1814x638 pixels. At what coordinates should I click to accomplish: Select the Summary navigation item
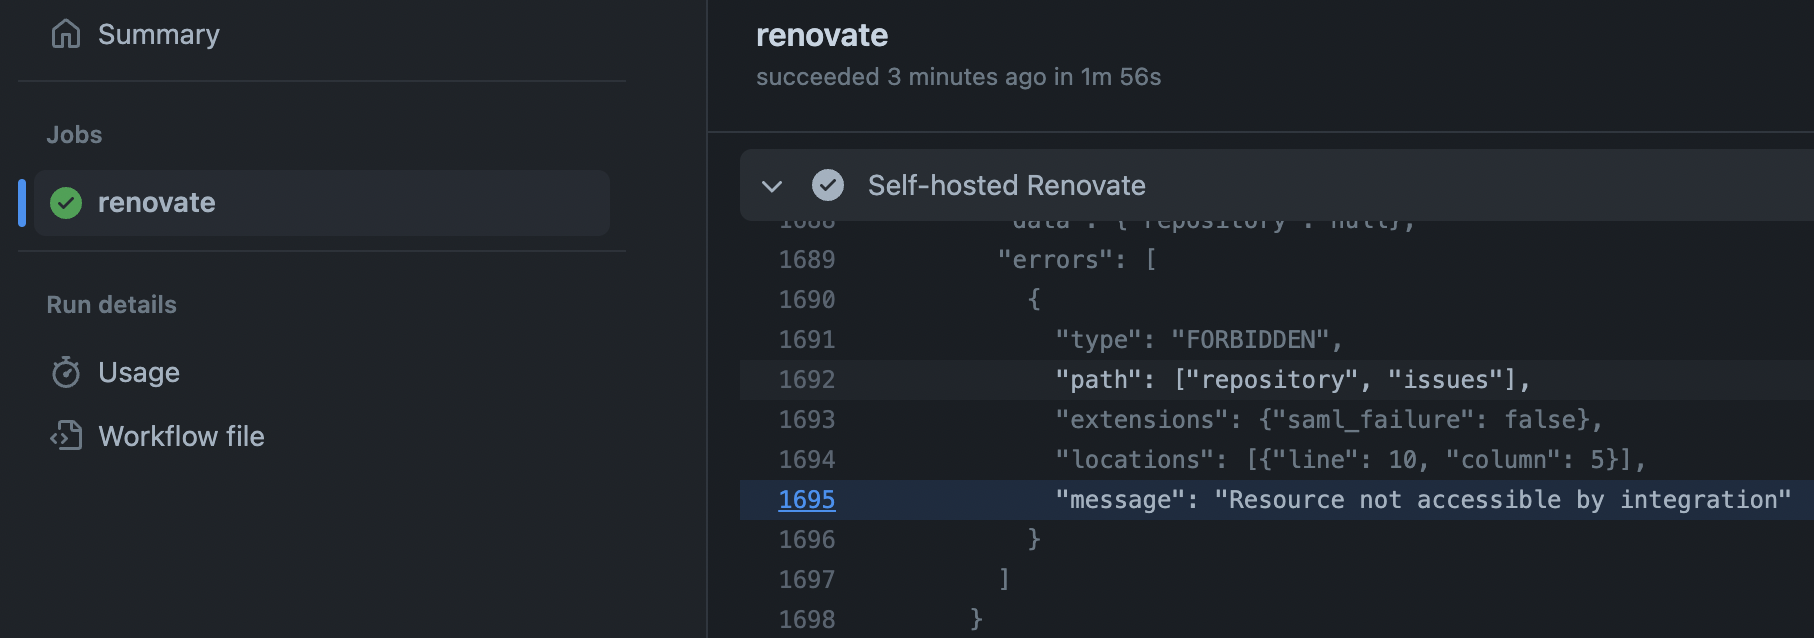pos(158,33)
